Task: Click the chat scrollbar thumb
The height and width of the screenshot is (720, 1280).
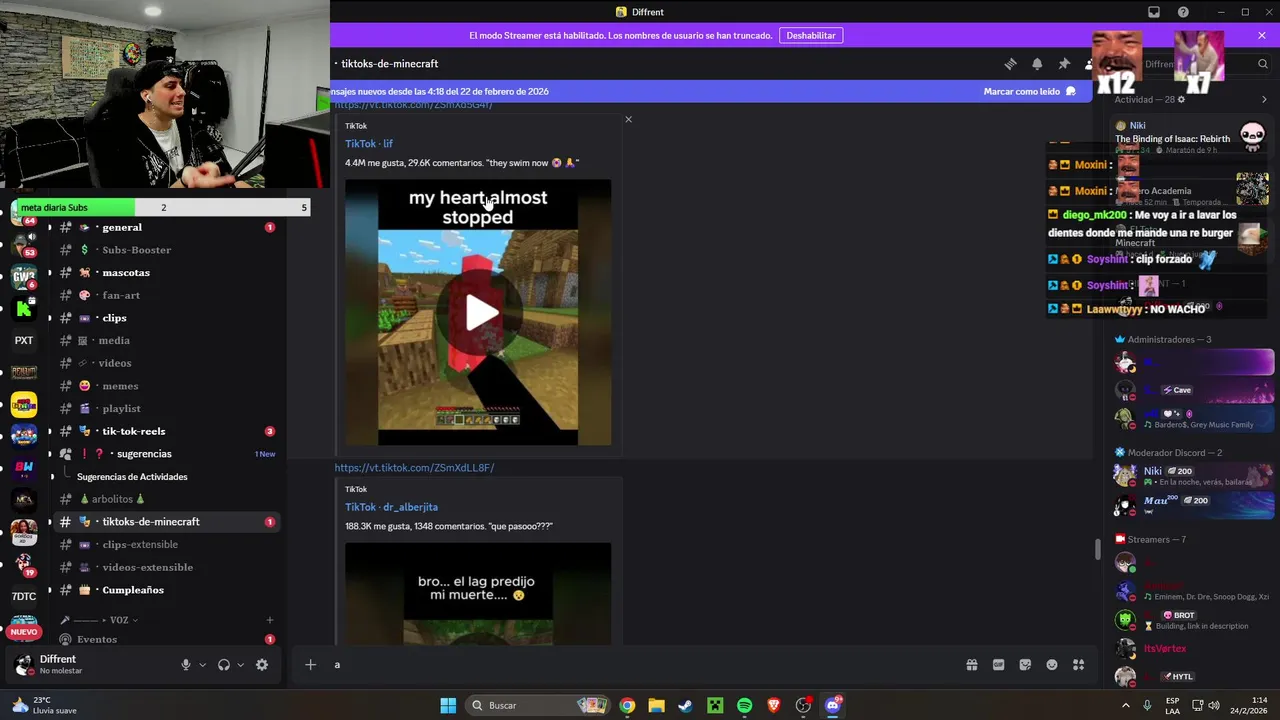Action: tap(1097, 549)
